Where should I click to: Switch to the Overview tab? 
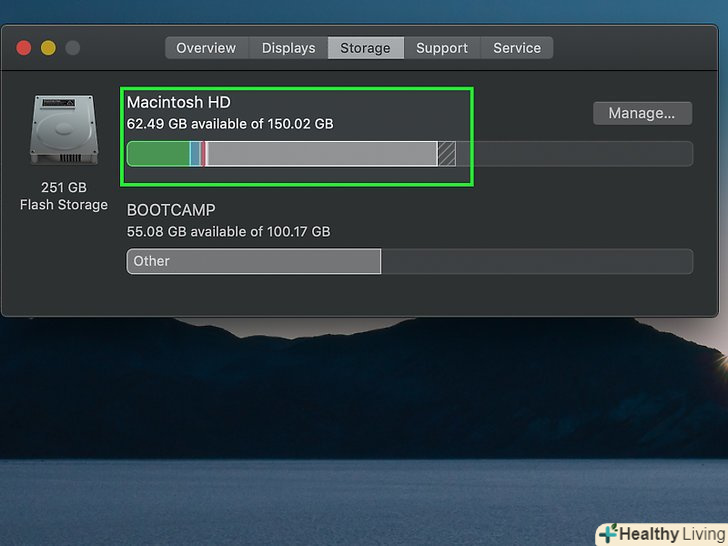pyautogui.click(x=207, y=48)
